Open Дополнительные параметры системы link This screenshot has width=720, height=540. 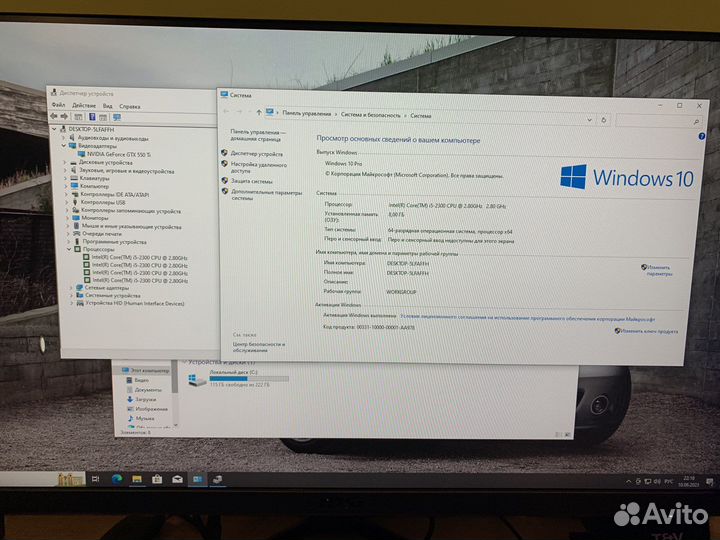(x=267, y=195)
